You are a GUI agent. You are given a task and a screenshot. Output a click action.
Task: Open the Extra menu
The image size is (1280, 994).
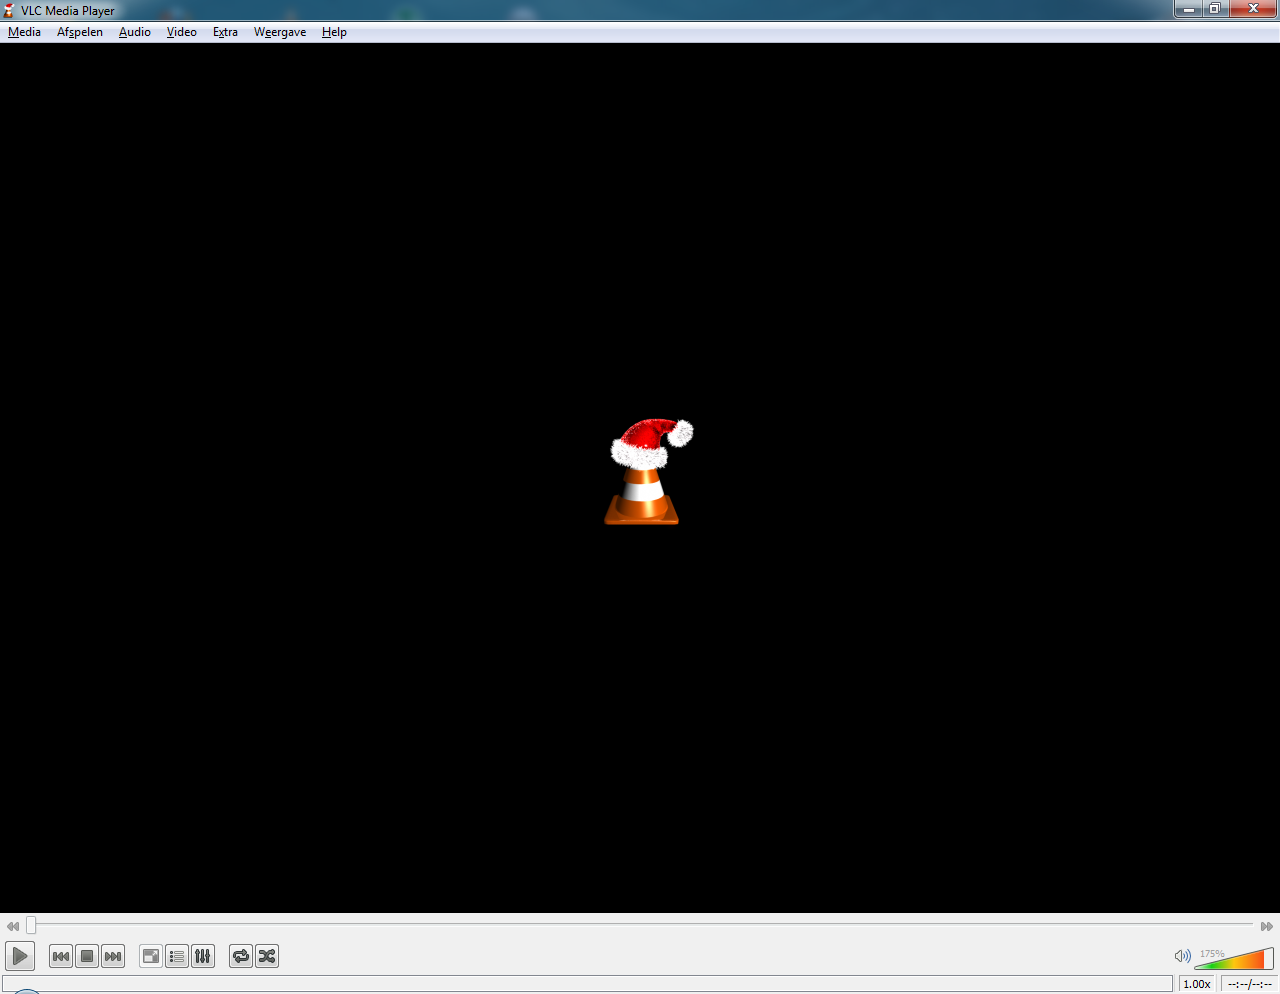click(225, 32)
